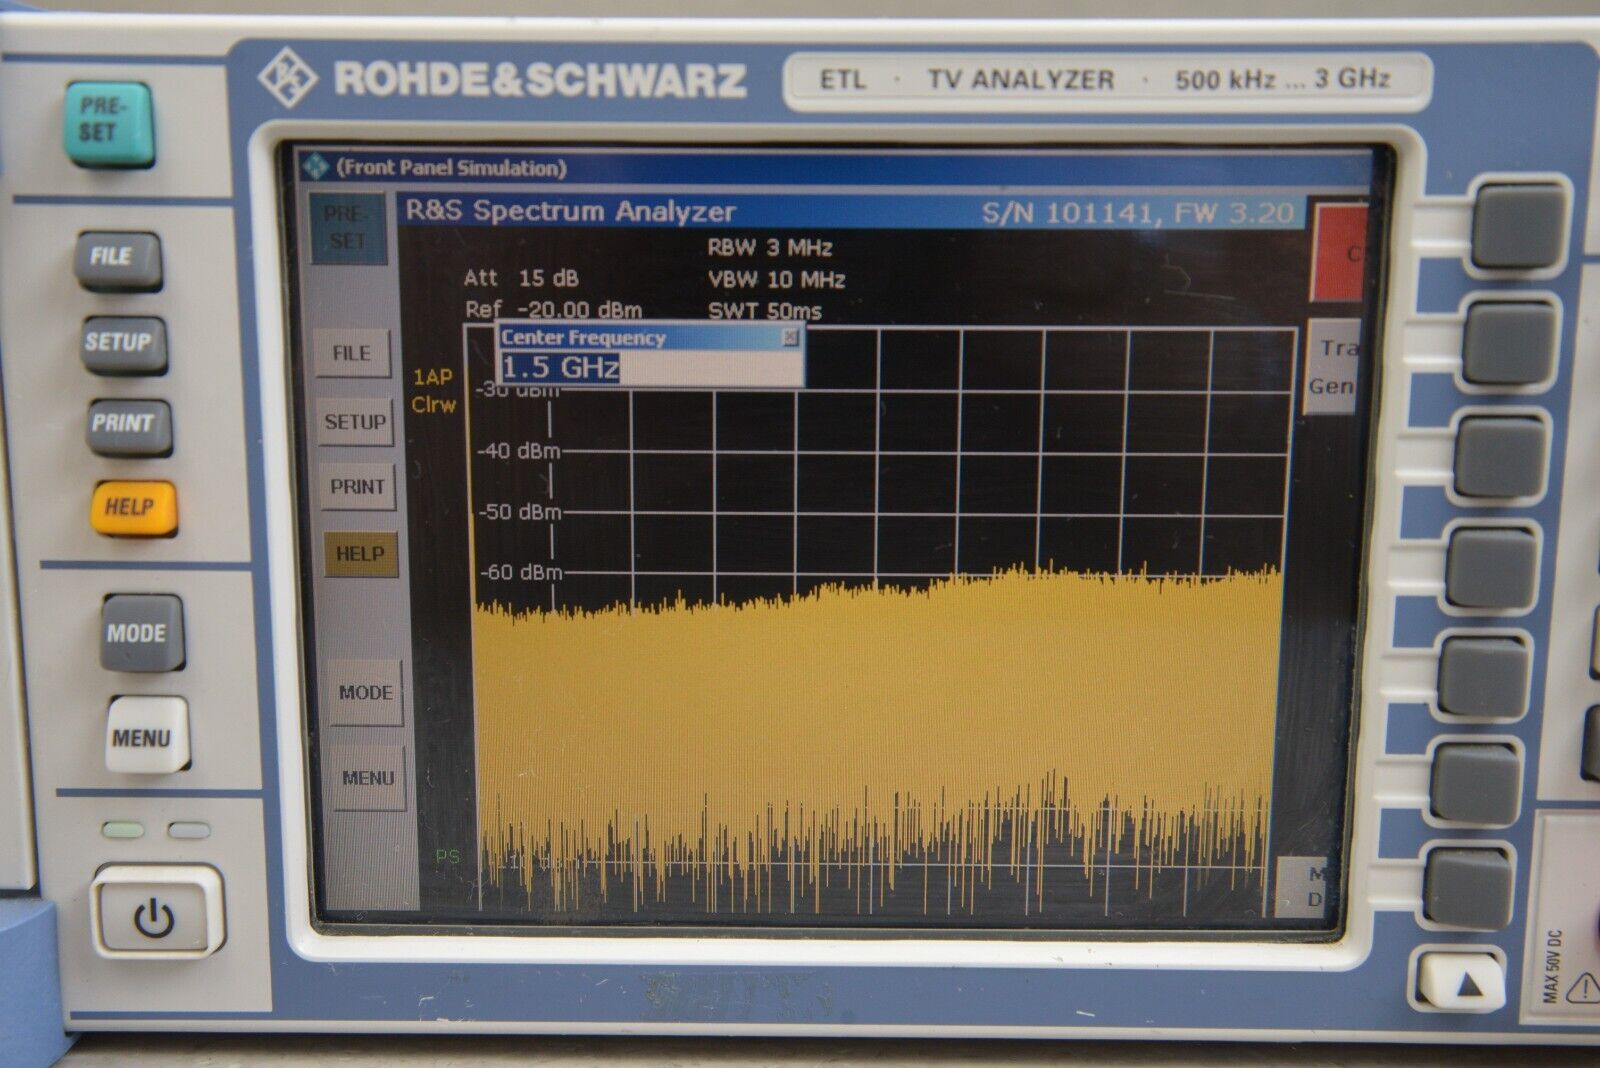Hit the power standby button
This screenshot has width=1600, height=1068.
155,913
